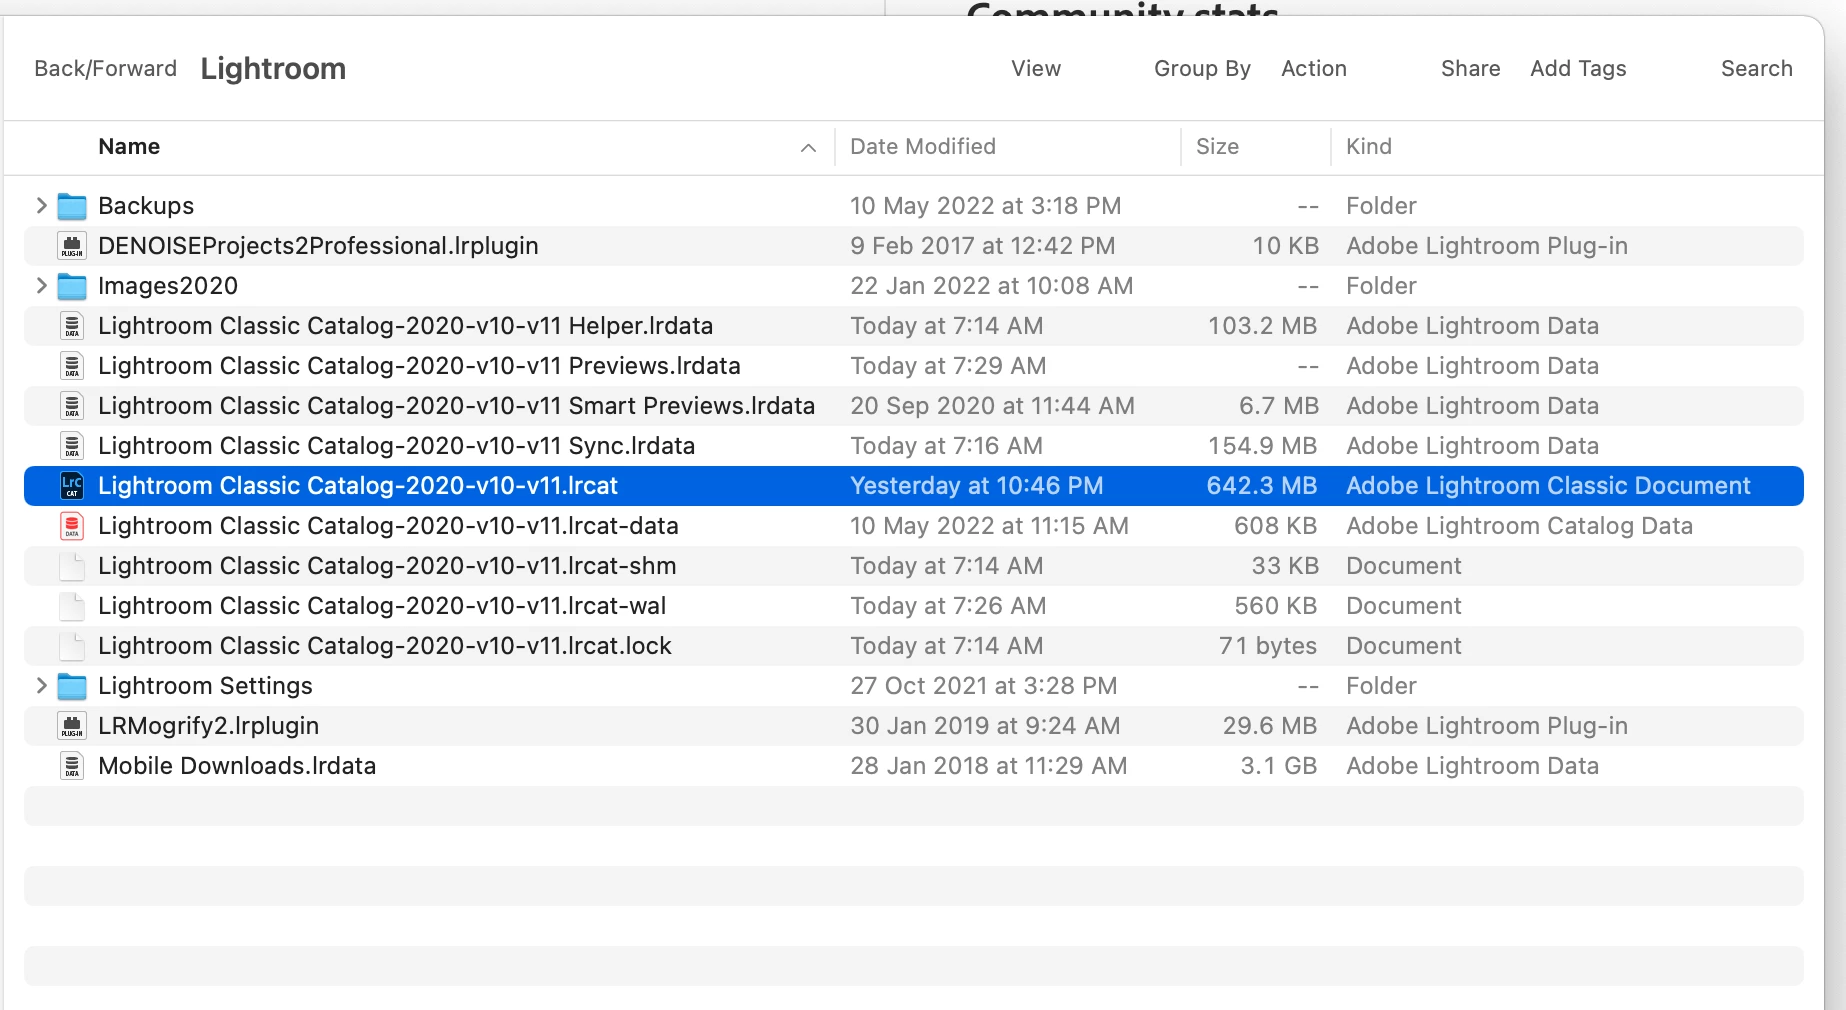The width and height of the screenshot is (1846, 1010).
Task: Select the Catalog Sync.lrdata file name
Action: [x=396, y=446]
